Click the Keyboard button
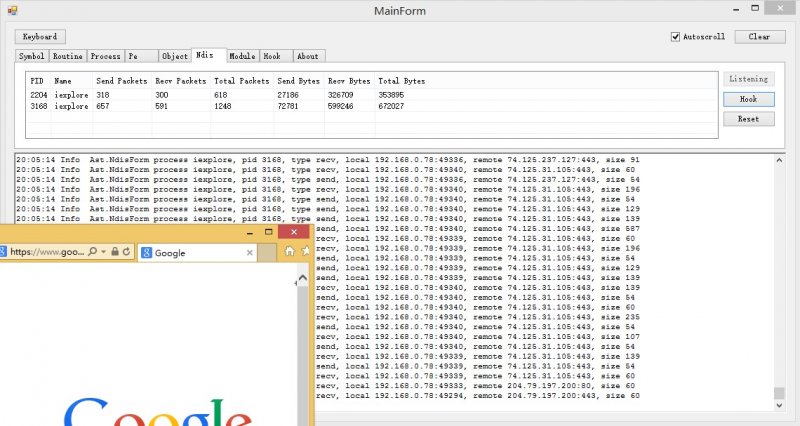800x426 pixels. click(x=40, y=37)
